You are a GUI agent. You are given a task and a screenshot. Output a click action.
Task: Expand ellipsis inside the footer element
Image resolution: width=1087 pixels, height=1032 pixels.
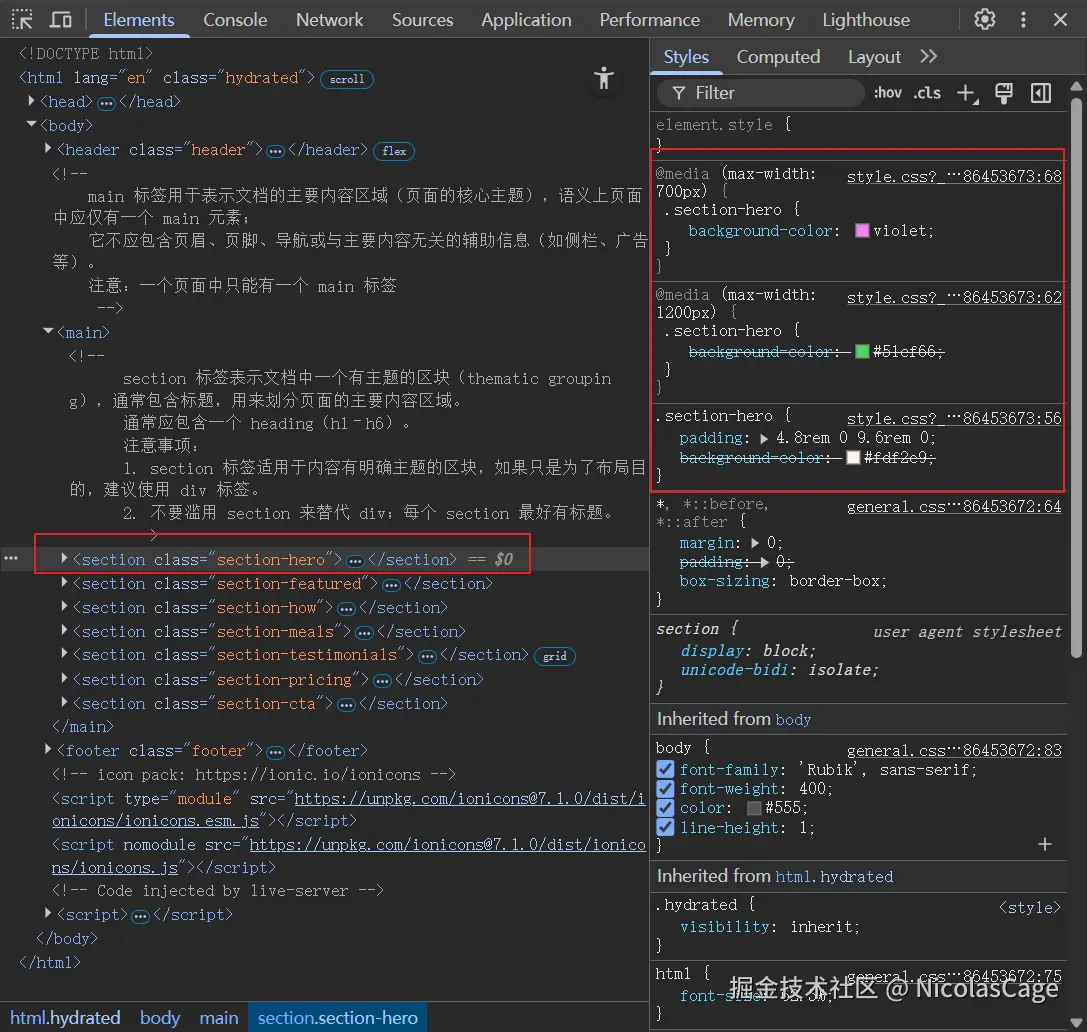[275, 752]
